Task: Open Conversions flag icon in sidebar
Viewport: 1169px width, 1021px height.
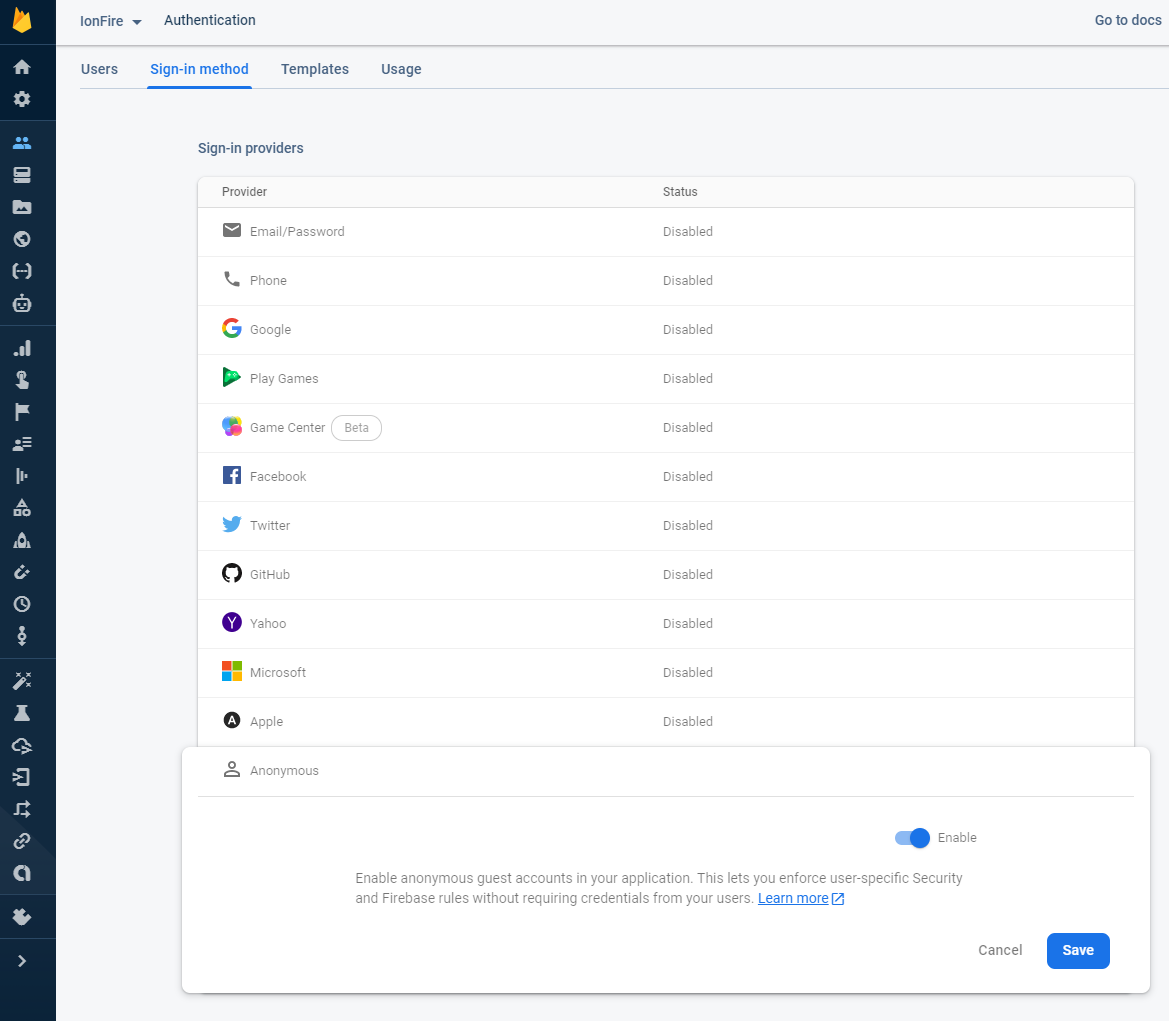Action: (22, 412)
